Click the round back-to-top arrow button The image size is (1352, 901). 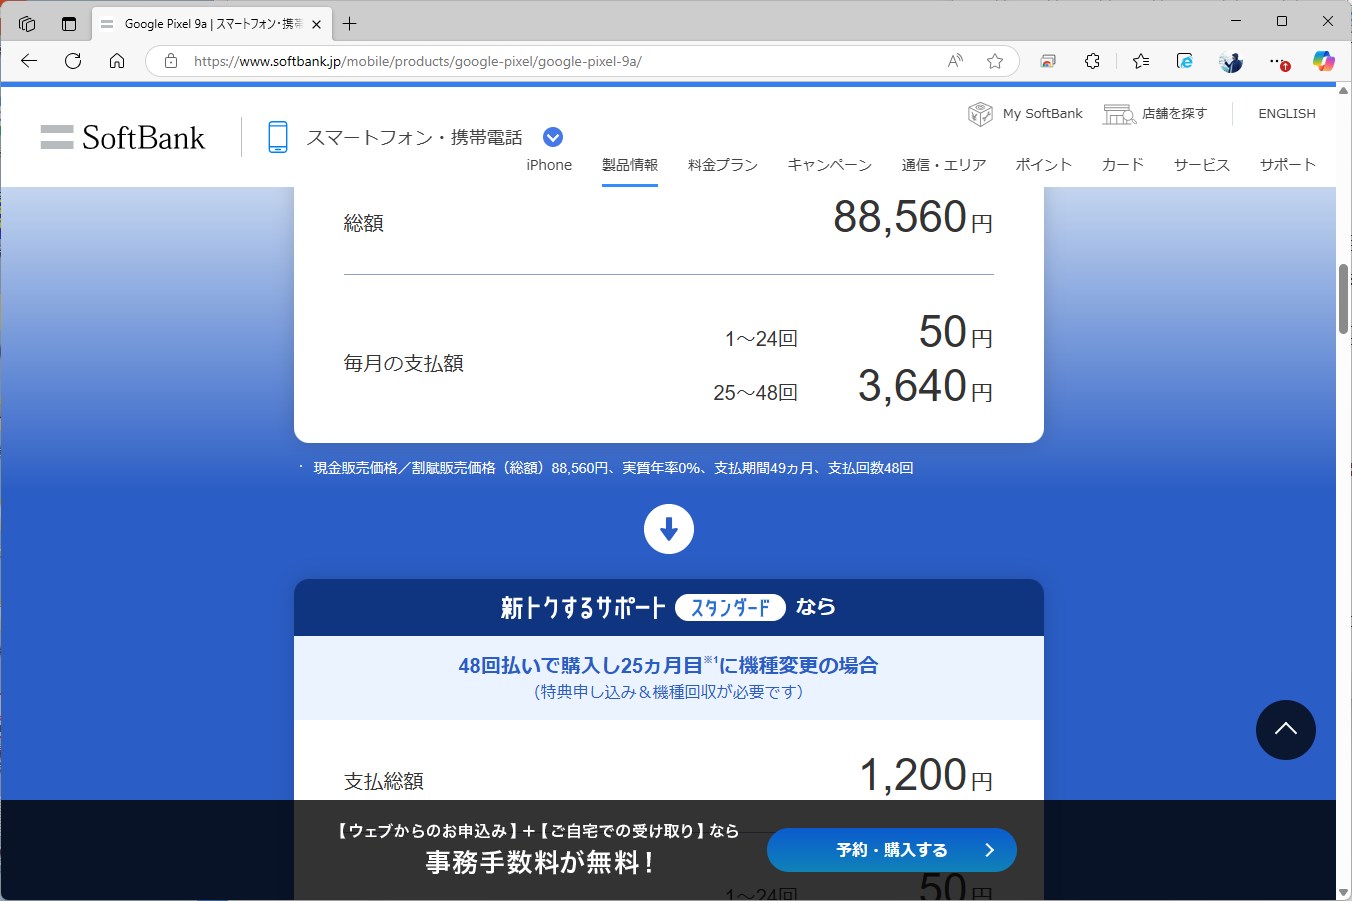coord(1286,730)
